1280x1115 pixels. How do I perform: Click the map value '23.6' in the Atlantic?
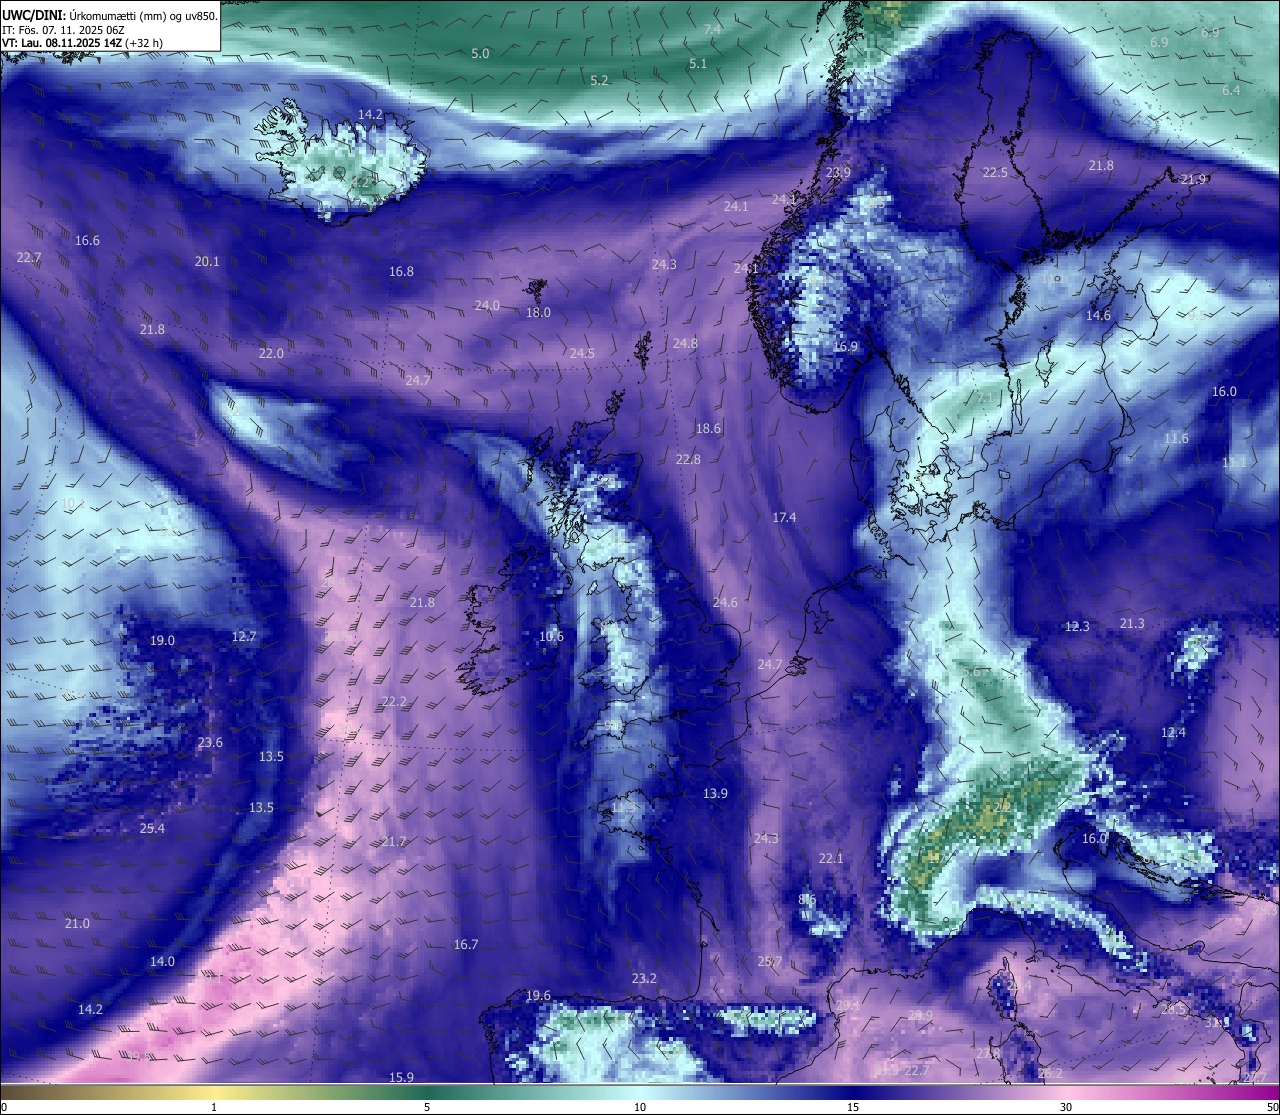pos(210,743)
